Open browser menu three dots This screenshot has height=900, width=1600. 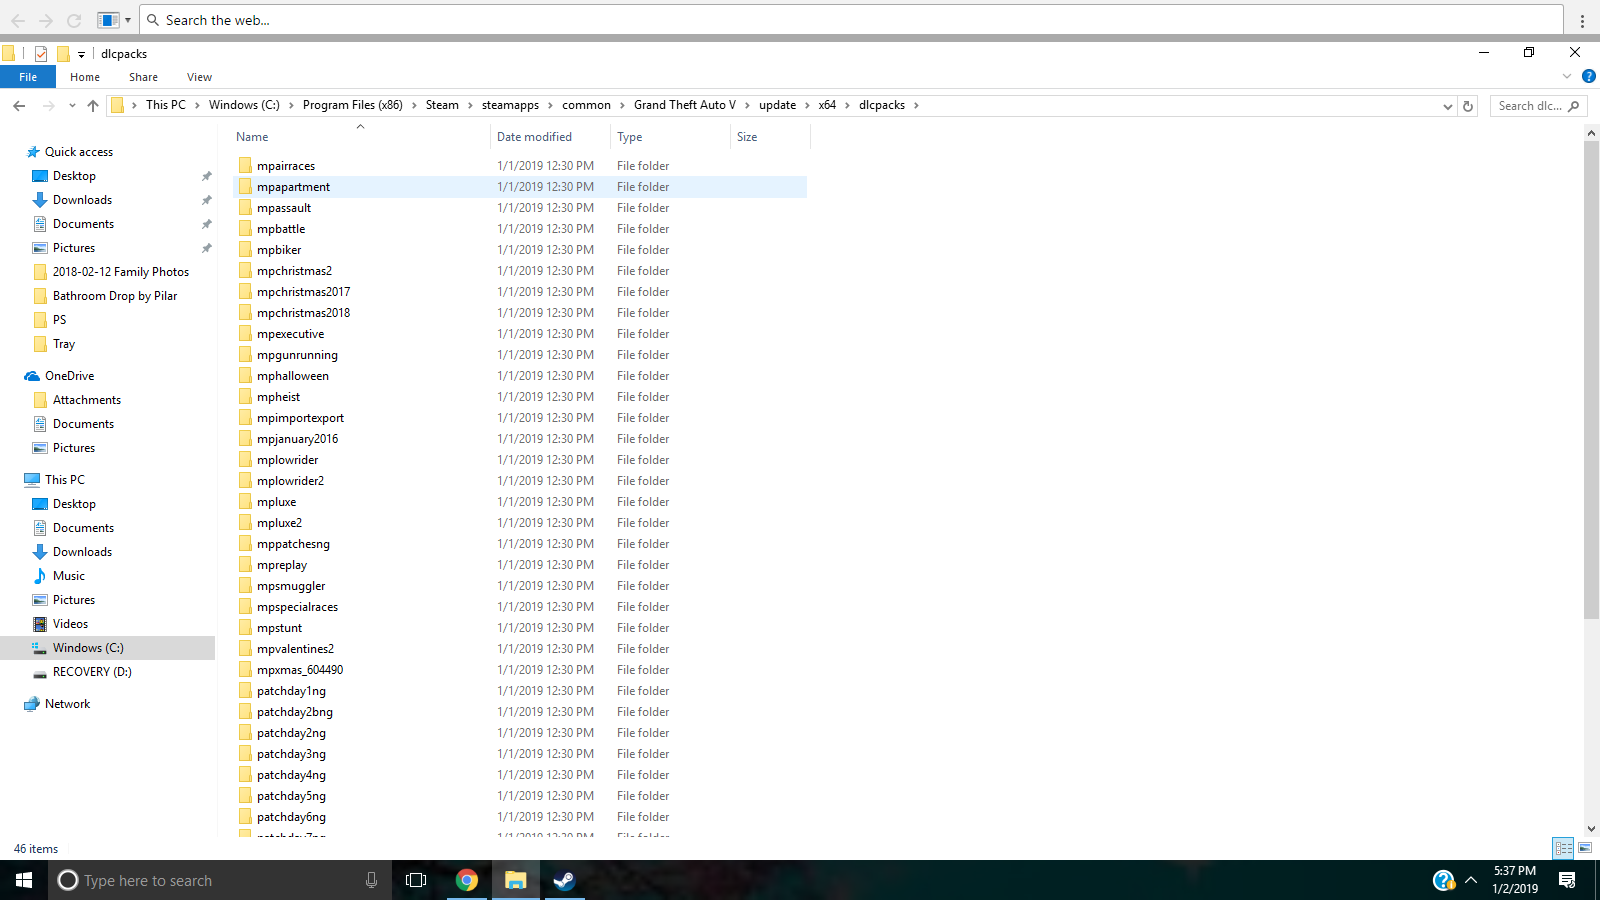click(x=1582, y=20)
